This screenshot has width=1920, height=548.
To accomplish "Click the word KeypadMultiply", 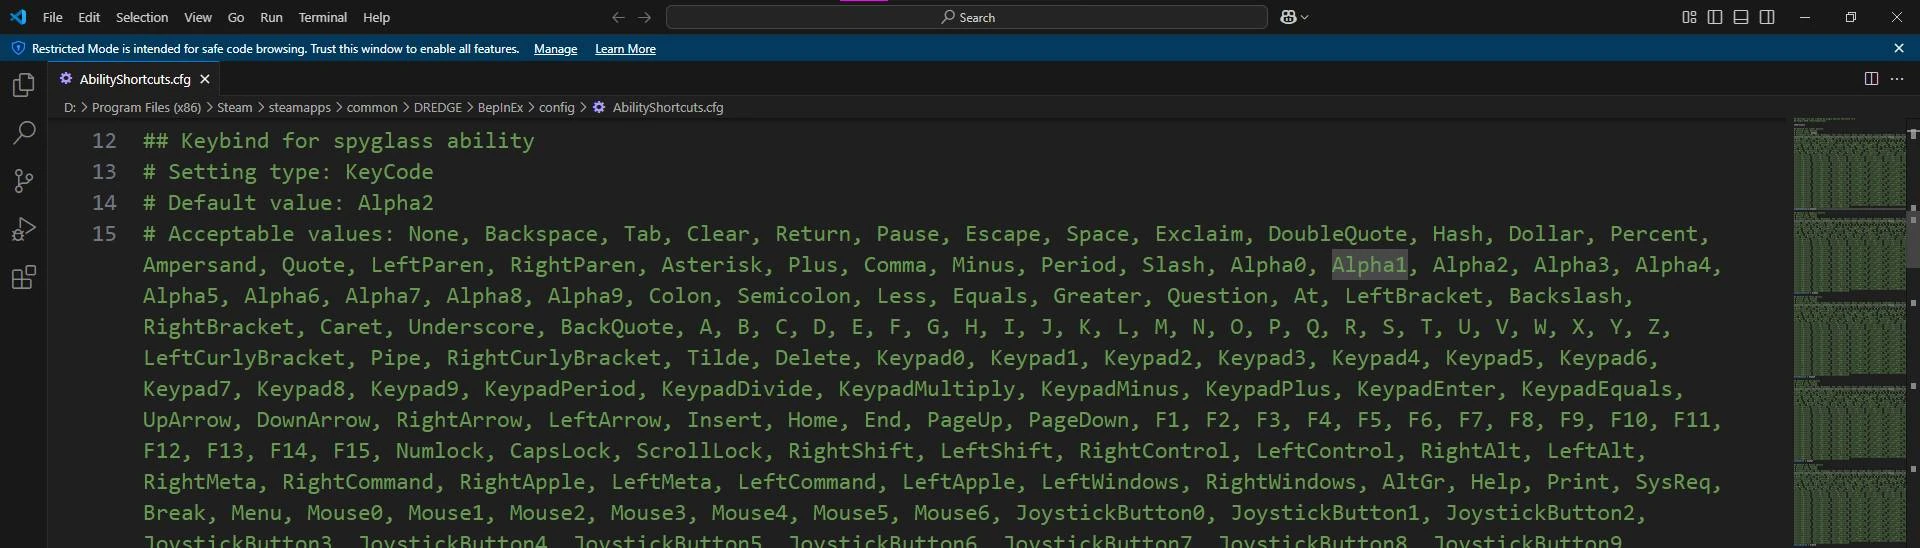I will click(926, 389).
